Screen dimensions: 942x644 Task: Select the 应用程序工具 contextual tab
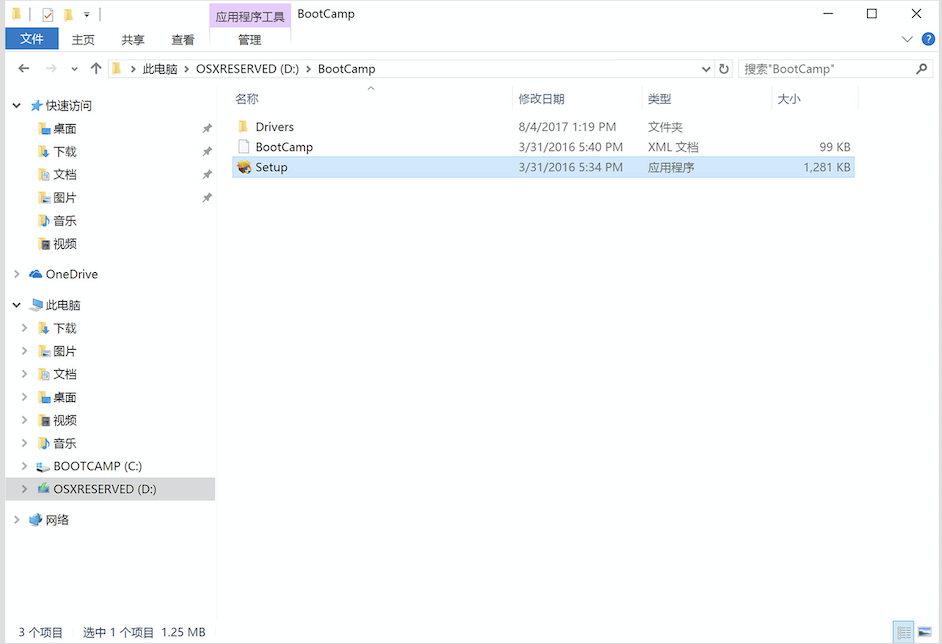click(x=250, y=16)
